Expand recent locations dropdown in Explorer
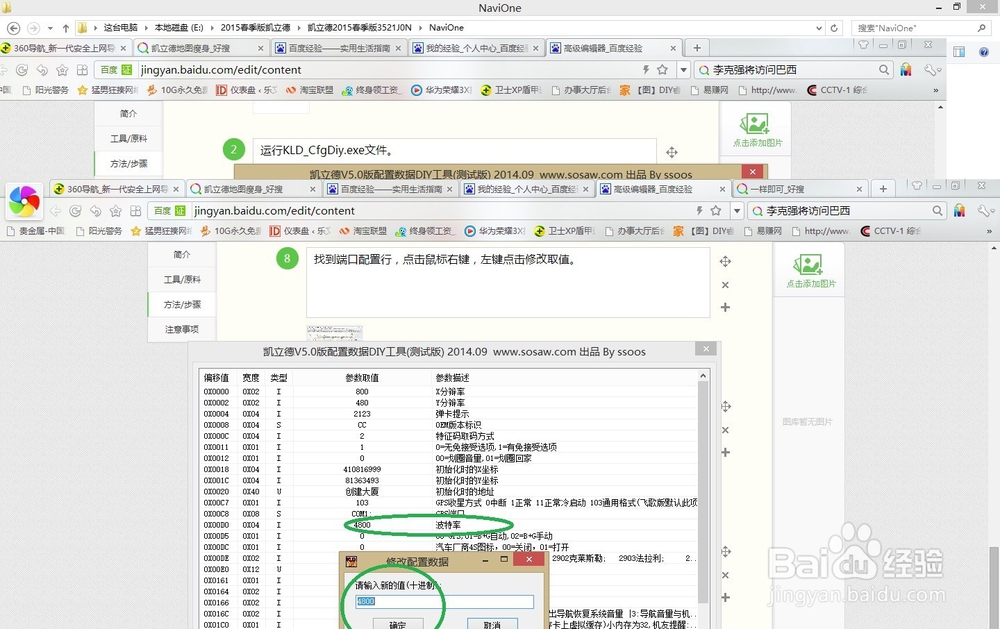The image size is (1000, 629). 50,28
